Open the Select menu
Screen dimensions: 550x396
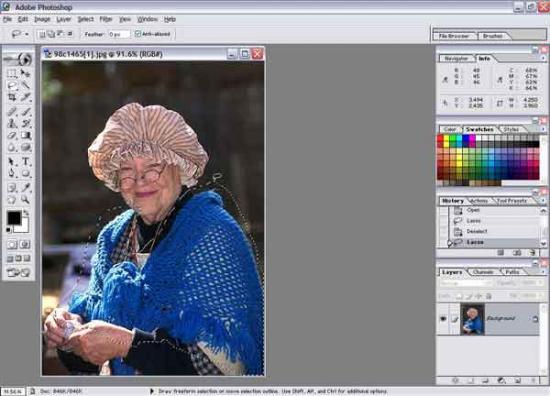click(x=85, y=19)
